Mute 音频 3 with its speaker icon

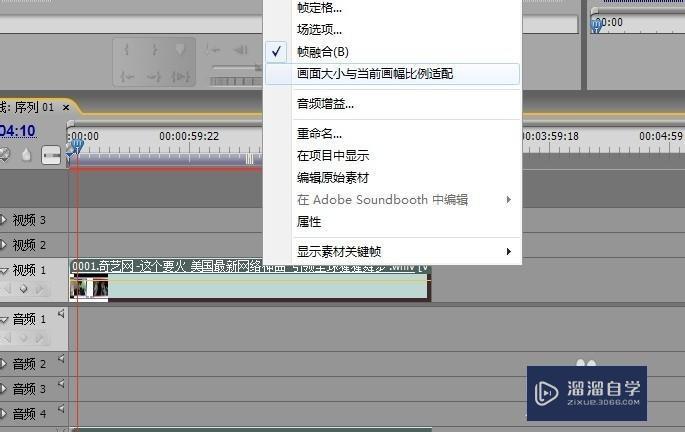point(61,384)
